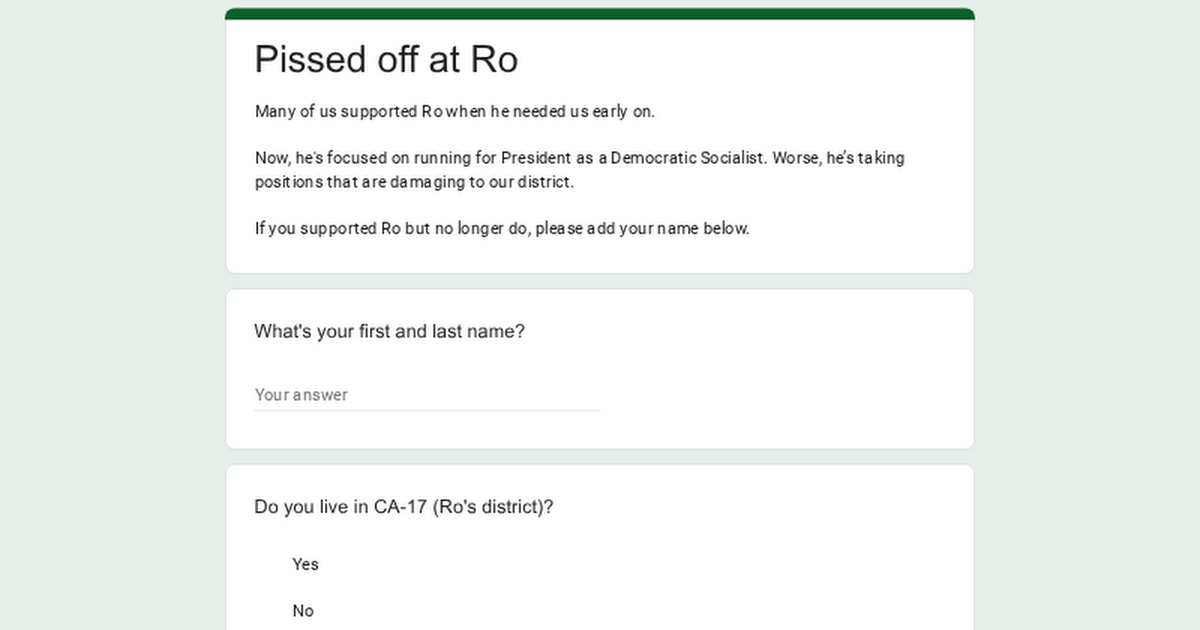This screenshot has width=1200, height=630.
Task: Click the first description sentence about supporting Ro
Action: [455, 111]
